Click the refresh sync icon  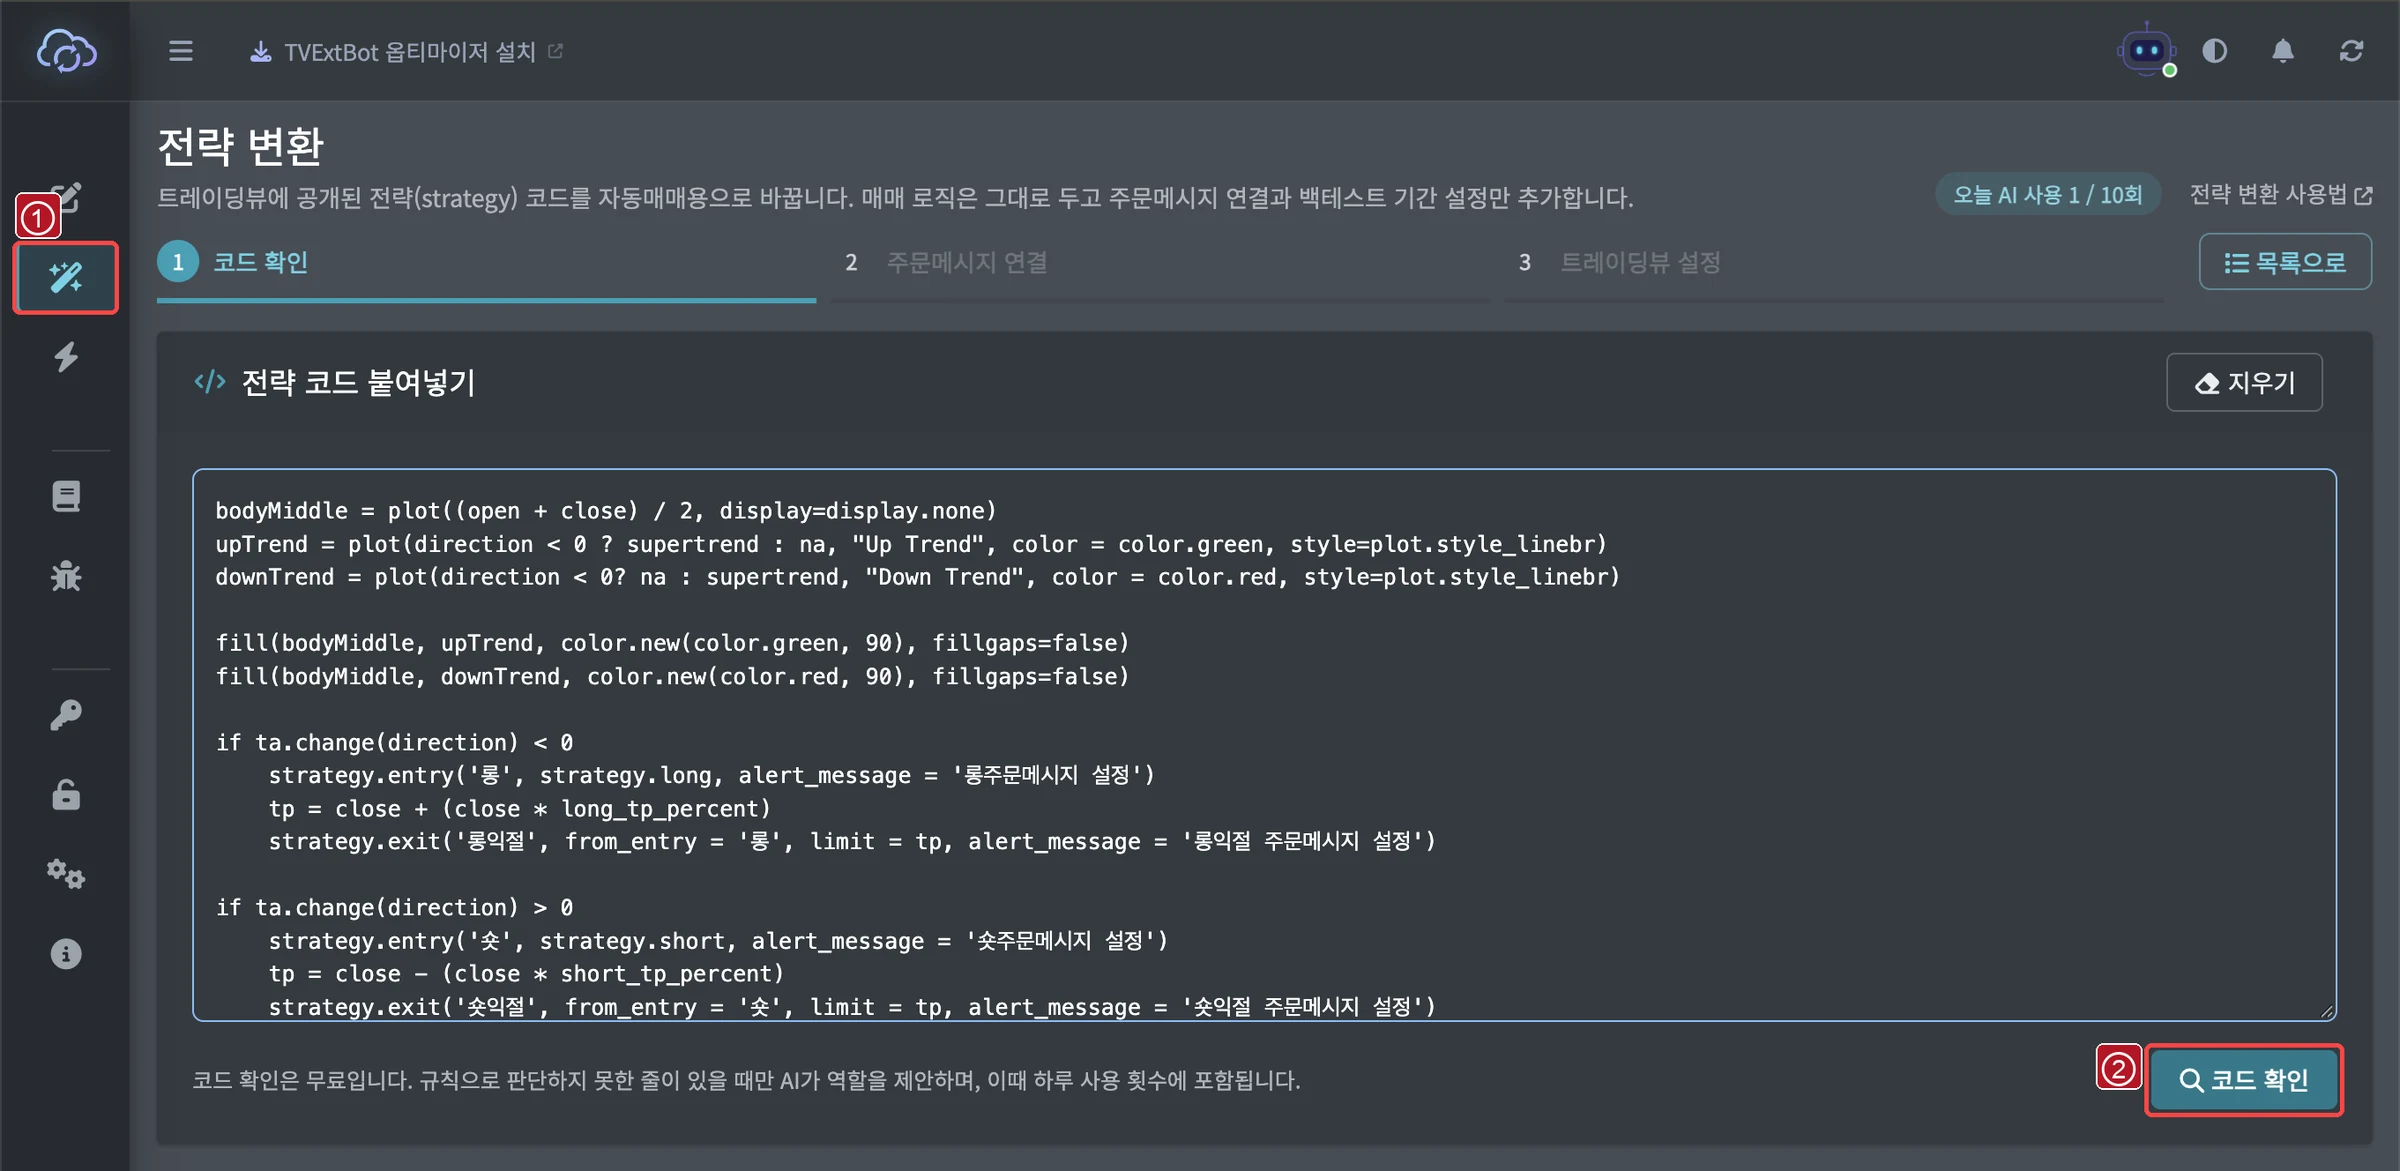2351,51
